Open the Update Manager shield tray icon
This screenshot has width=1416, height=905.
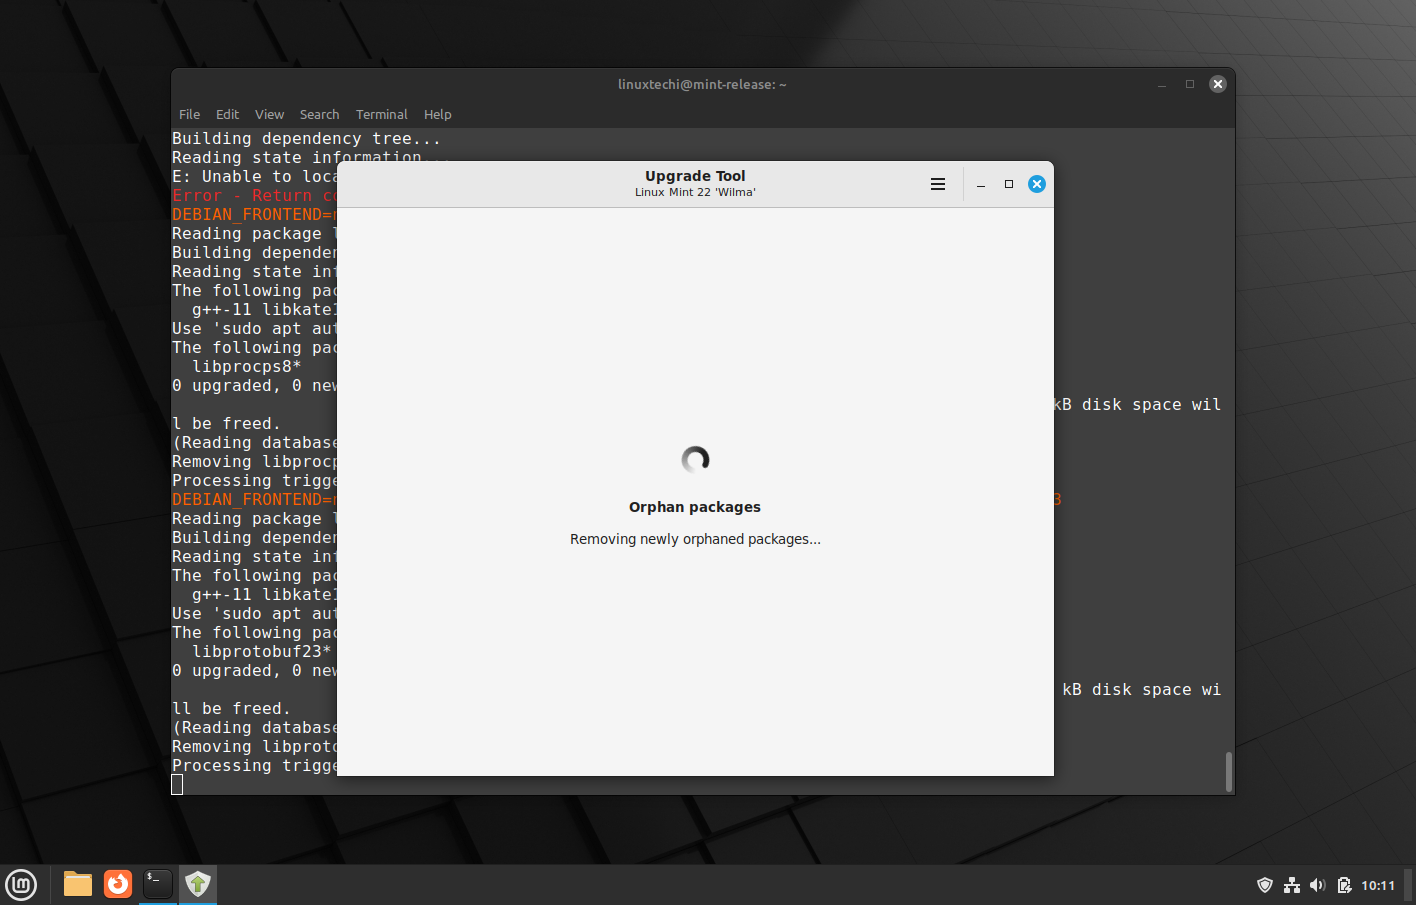pyautogui.click(x=1265, y=885)
